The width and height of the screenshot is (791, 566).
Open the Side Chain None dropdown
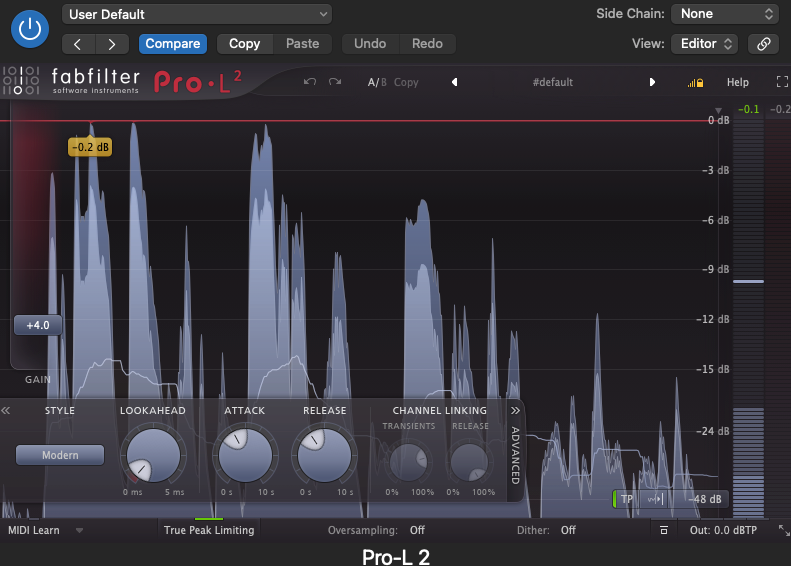click(725, 14)
